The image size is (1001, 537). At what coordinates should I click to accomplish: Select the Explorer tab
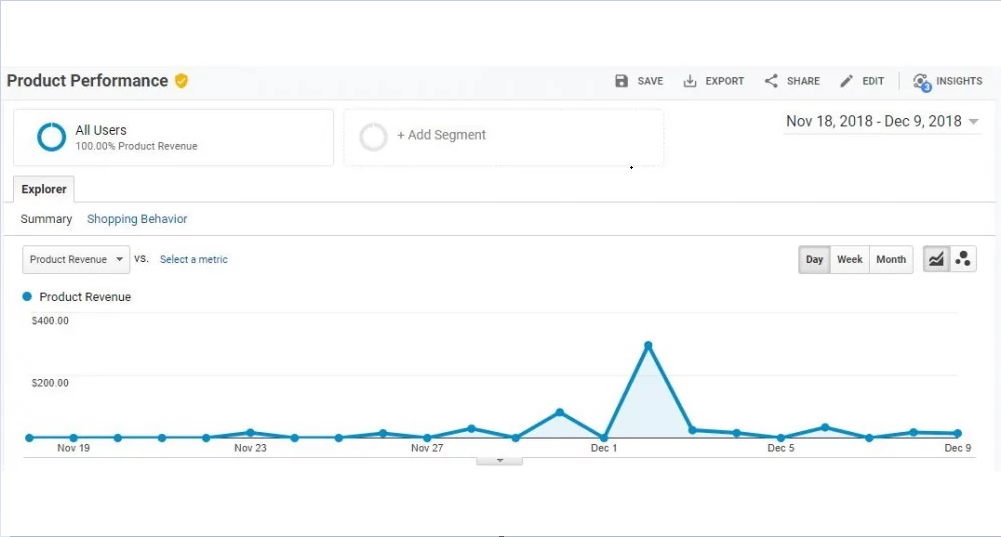[x=44, y=189]
